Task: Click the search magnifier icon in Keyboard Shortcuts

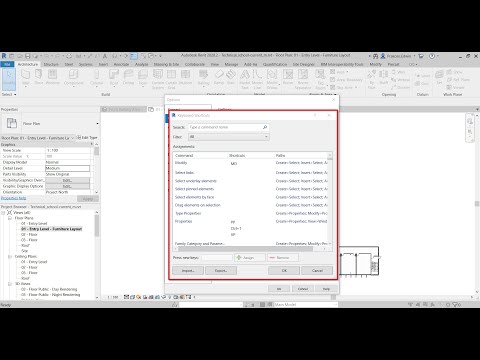Action: [x=265, y=127]
